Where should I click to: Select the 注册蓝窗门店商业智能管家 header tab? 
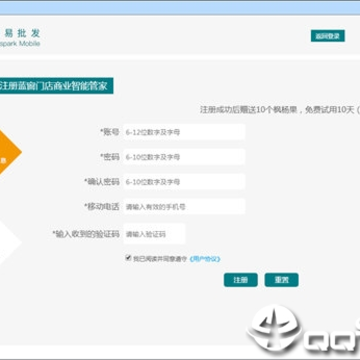(56, 86)
